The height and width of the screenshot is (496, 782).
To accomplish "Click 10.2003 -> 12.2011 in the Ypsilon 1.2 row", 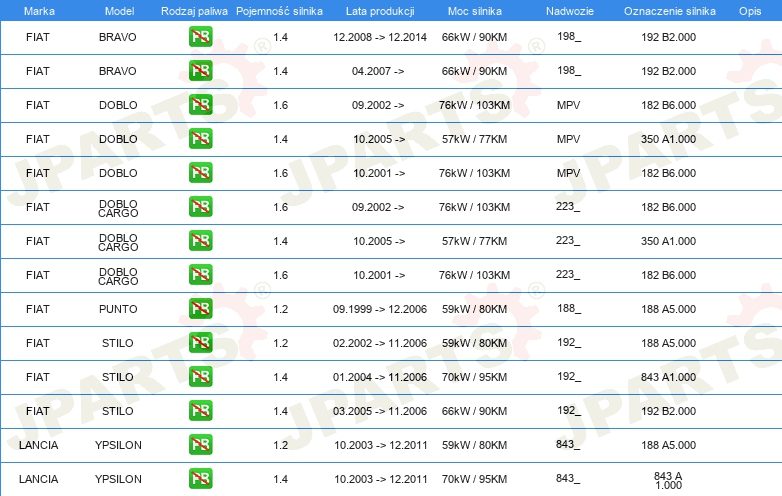I will 381,445.
